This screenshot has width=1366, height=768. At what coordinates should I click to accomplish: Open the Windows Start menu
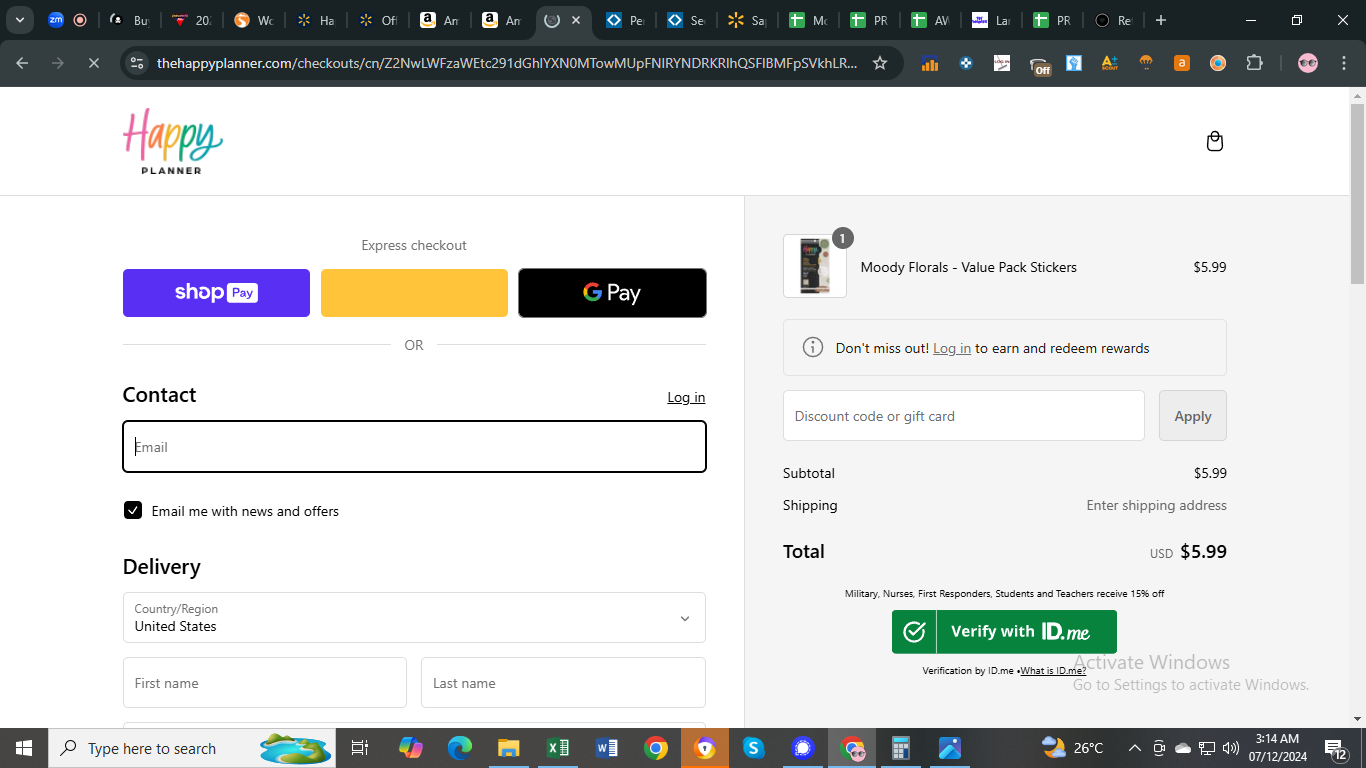pos(23,748)
